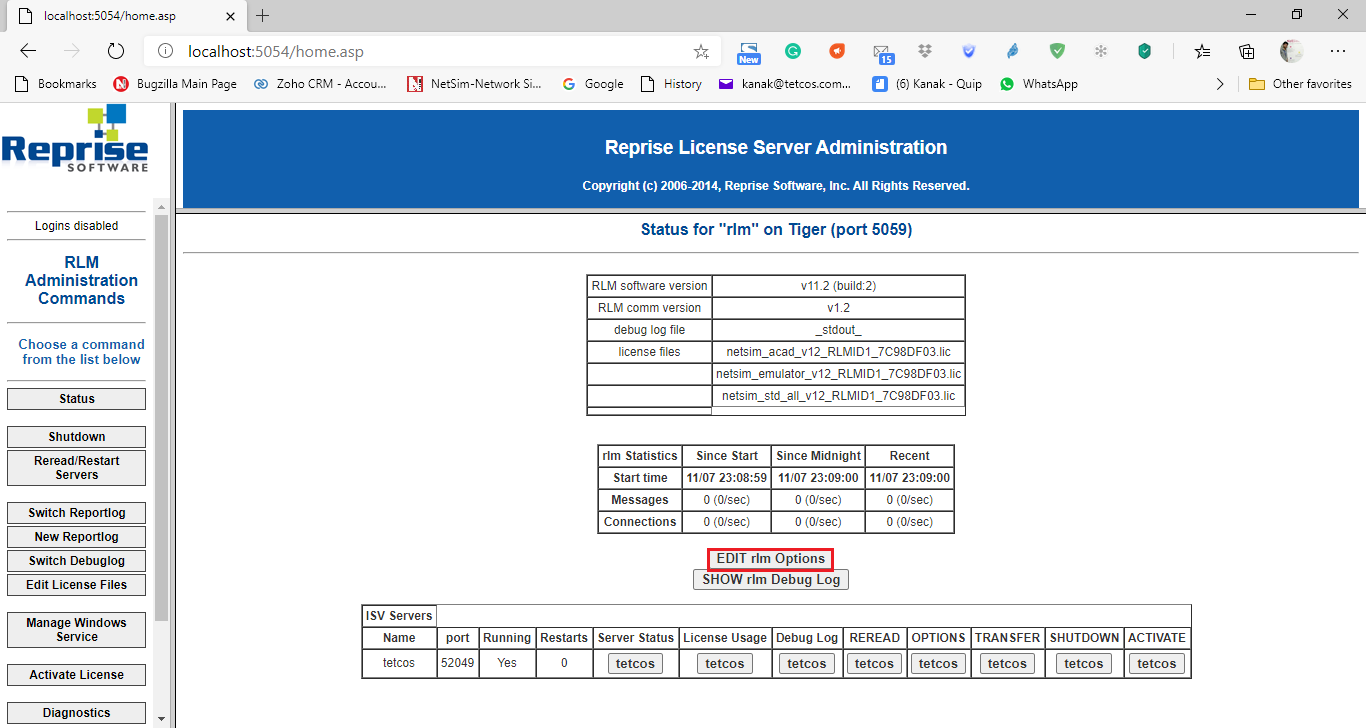Open Other favorites folder
Viewport: 1366px width, 728px height.
pos(1300,84)
